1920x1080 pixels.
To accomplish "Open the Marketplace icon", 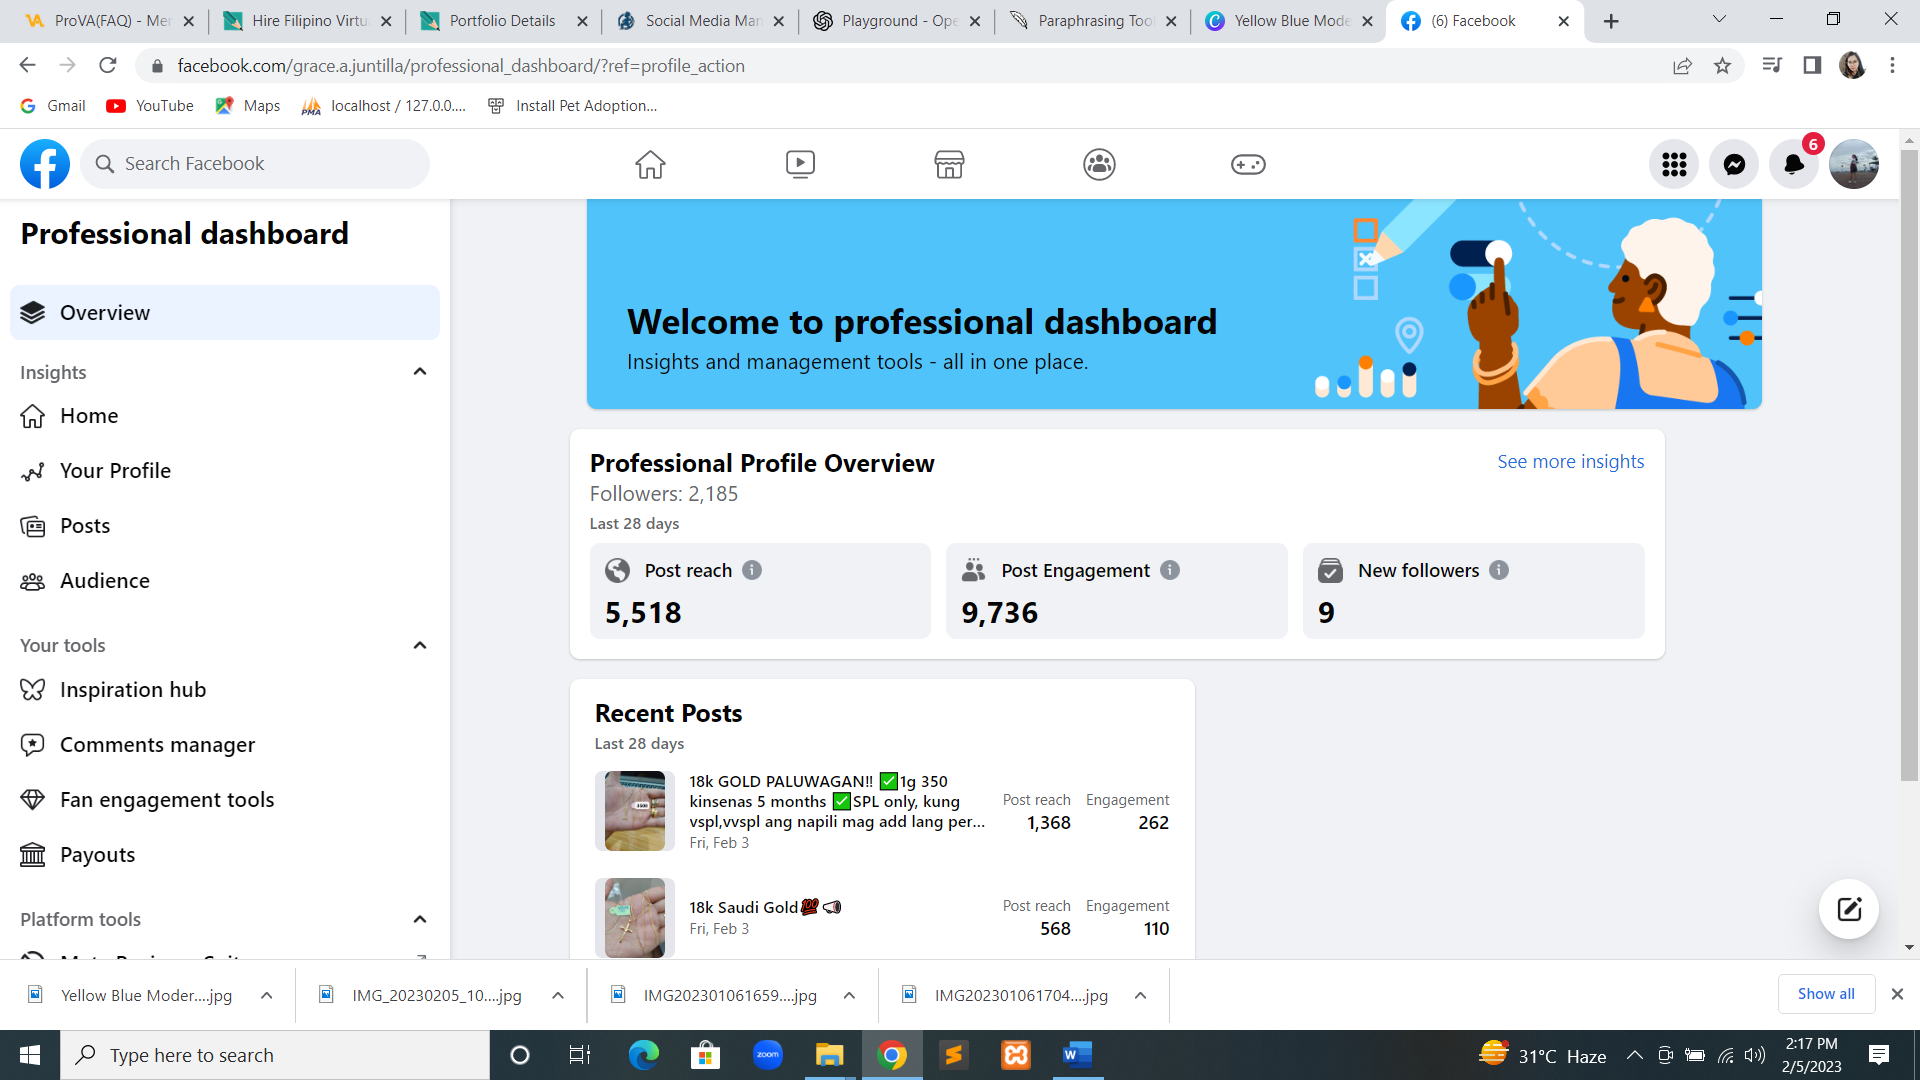I will pos(949,164).
